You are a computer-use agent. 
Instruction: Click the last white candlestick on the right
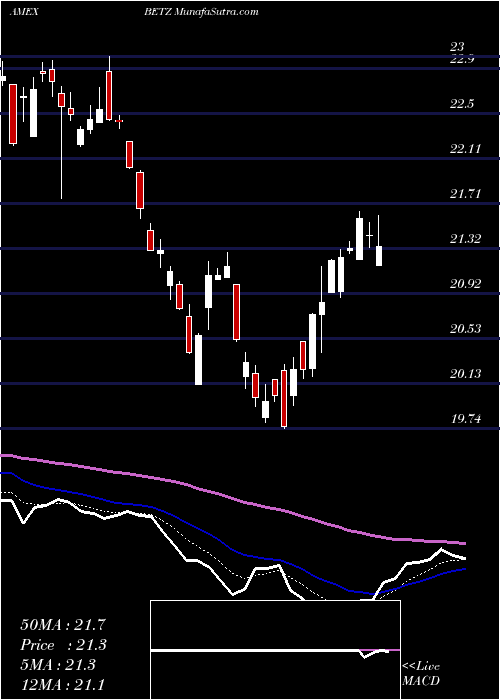click(379, 256)
